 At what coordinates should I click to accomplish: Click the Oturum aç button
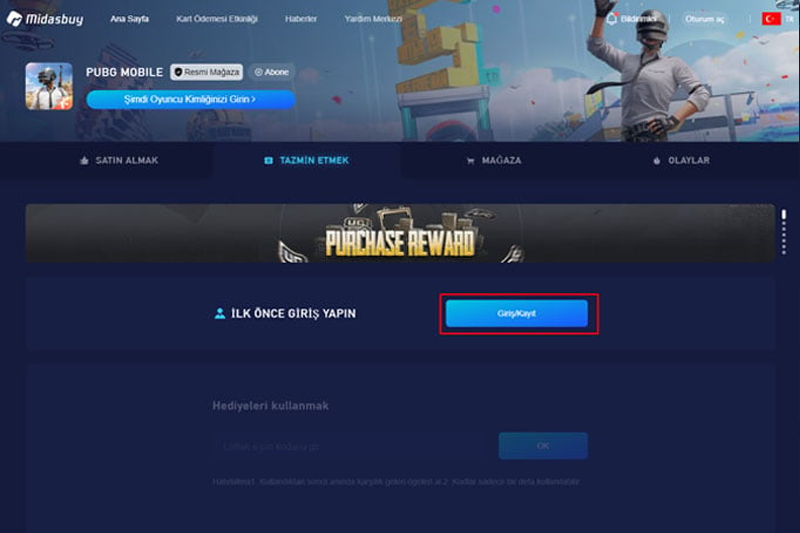click(705, 19)
